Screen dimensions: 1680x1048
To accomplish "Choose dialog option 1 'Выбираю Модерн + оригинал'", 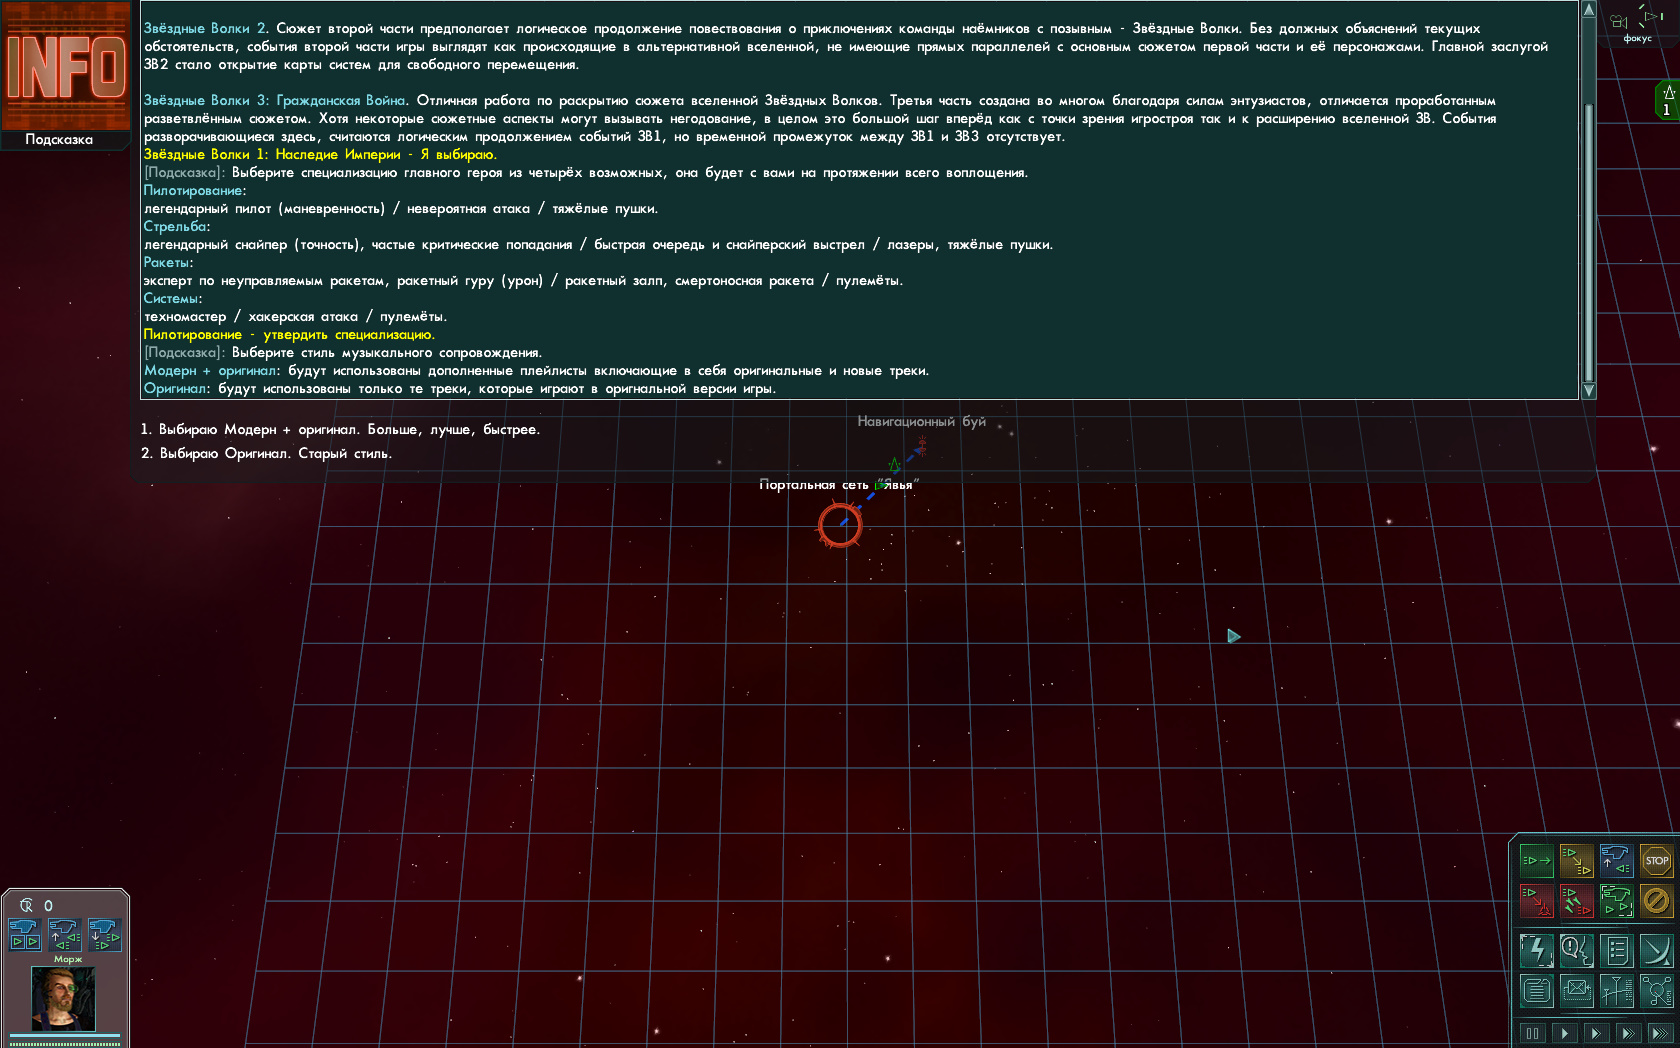I will 340,430.
